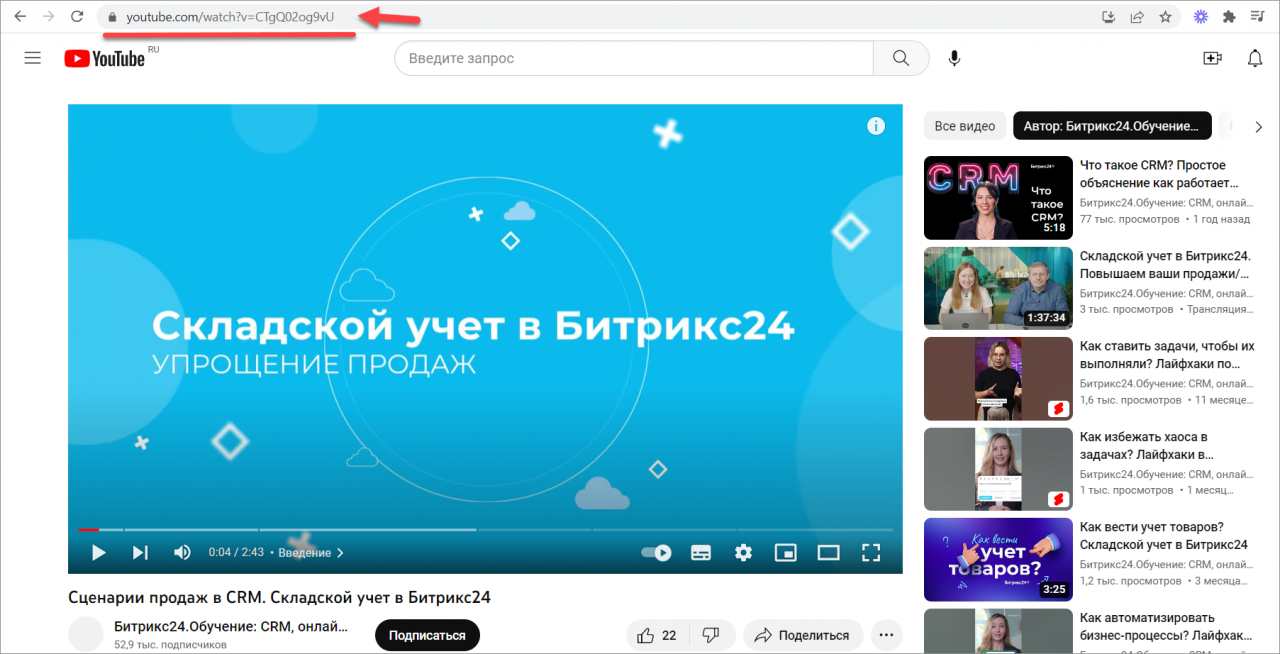The width and height of the screenshot is (1280, 654).
Task: Click the install app icon in the address bar
Action: click(1108, 17)
